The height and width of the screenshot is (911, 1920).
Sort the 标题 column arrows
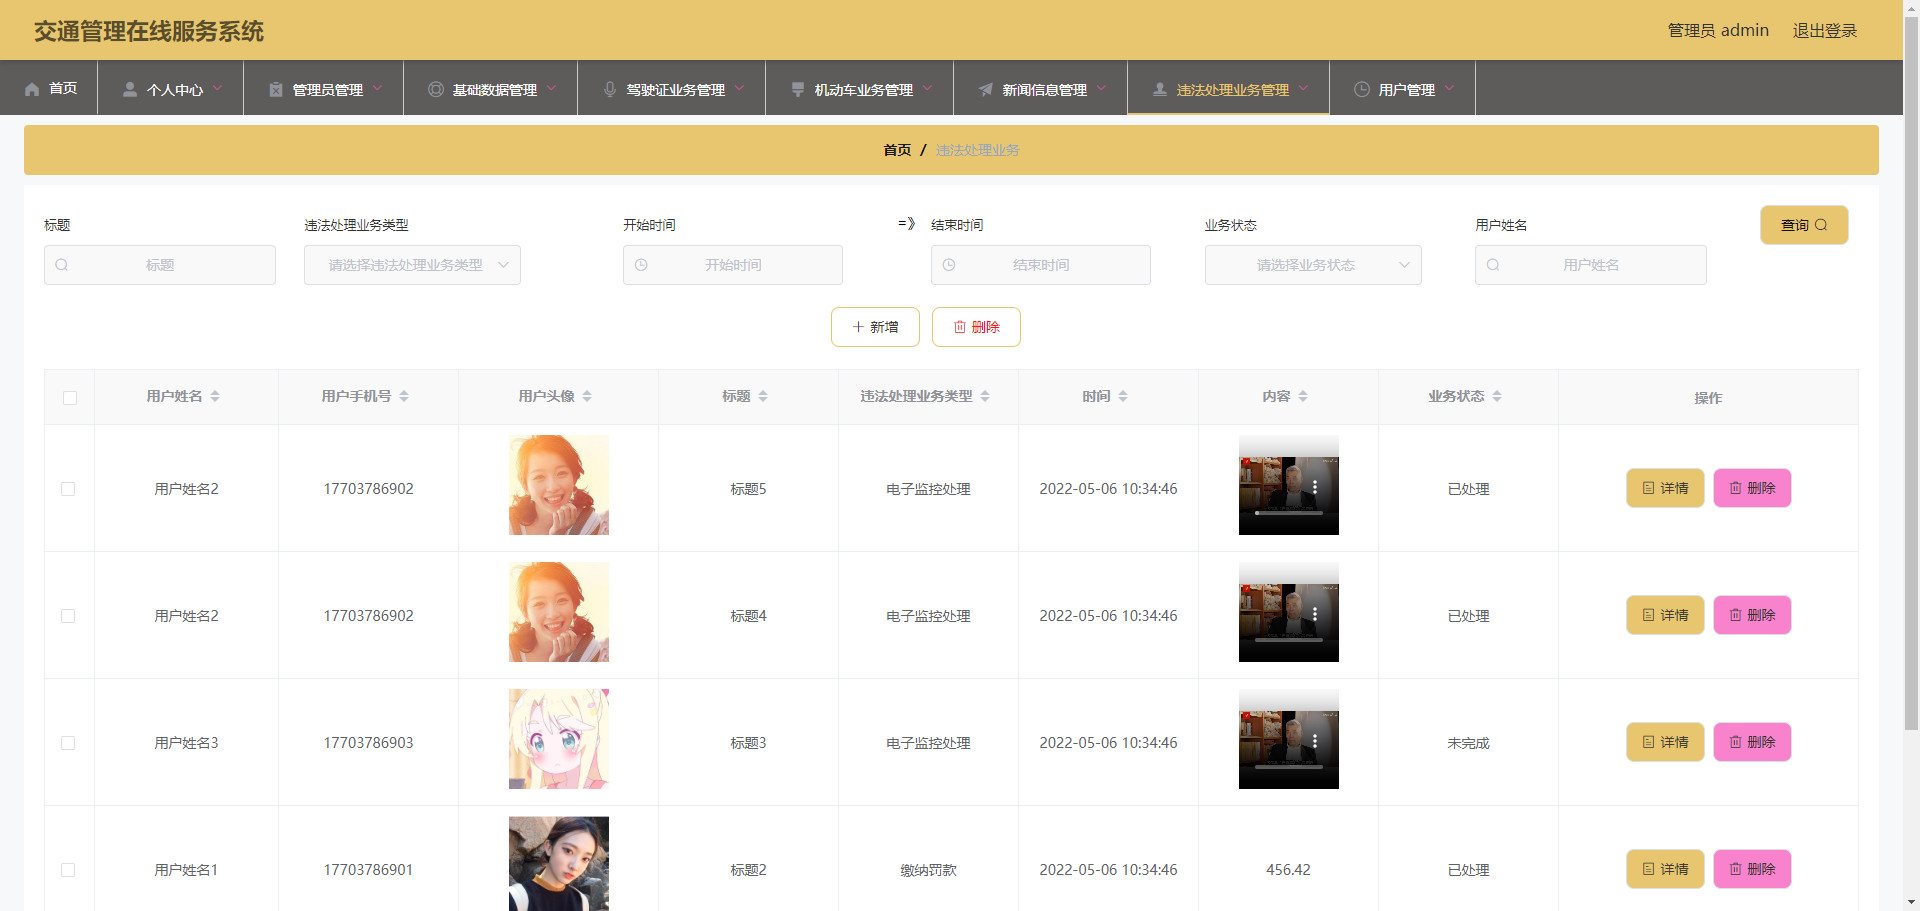tap(763, 397)
